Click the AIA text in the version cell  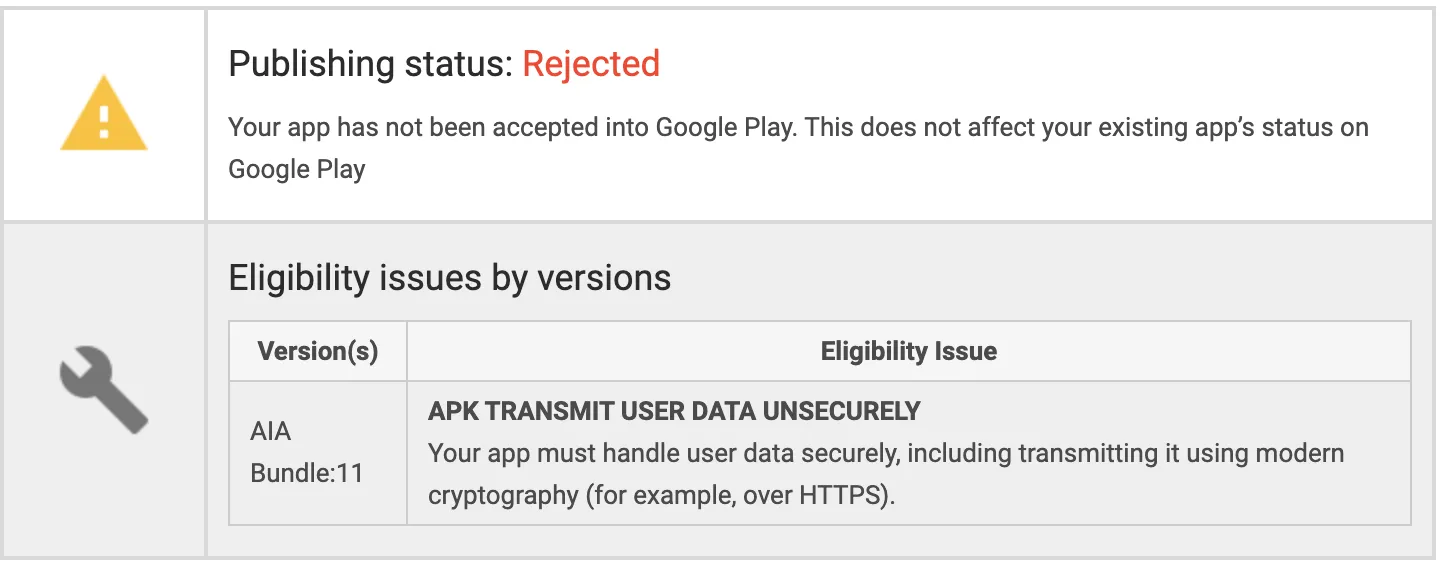point(271,432)
